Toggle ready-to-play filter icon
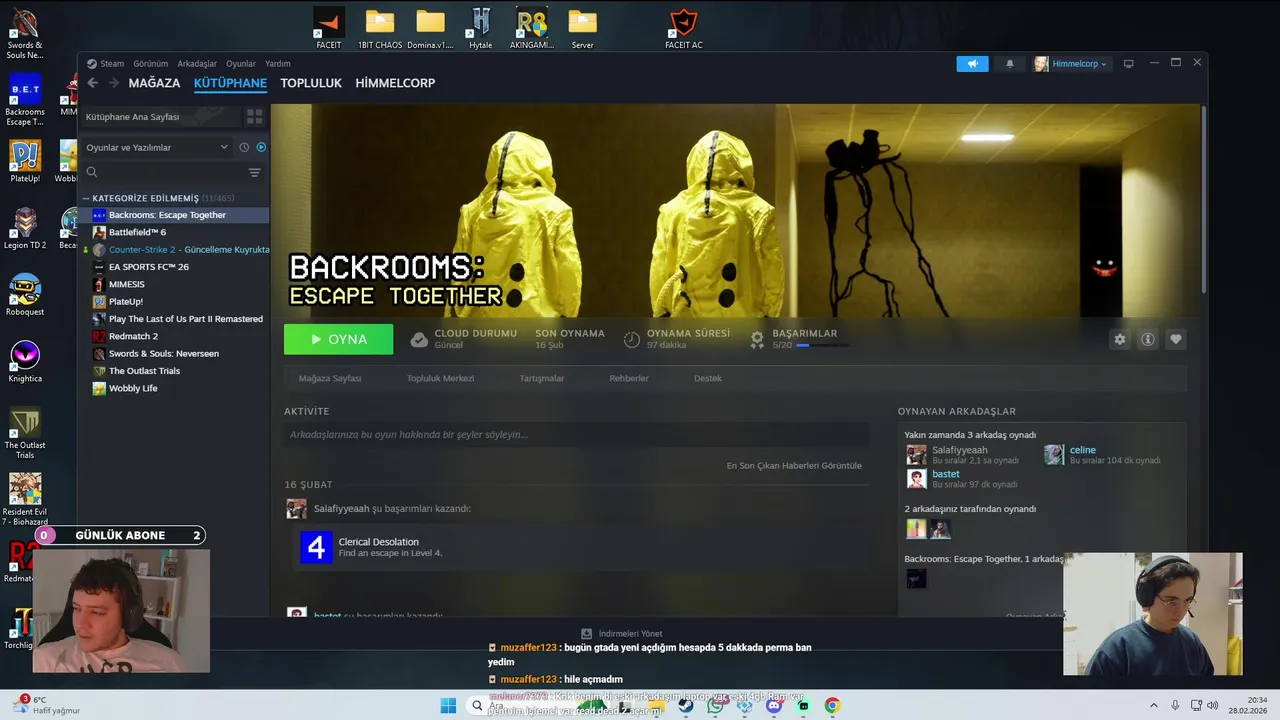 (x=261, y=147)
